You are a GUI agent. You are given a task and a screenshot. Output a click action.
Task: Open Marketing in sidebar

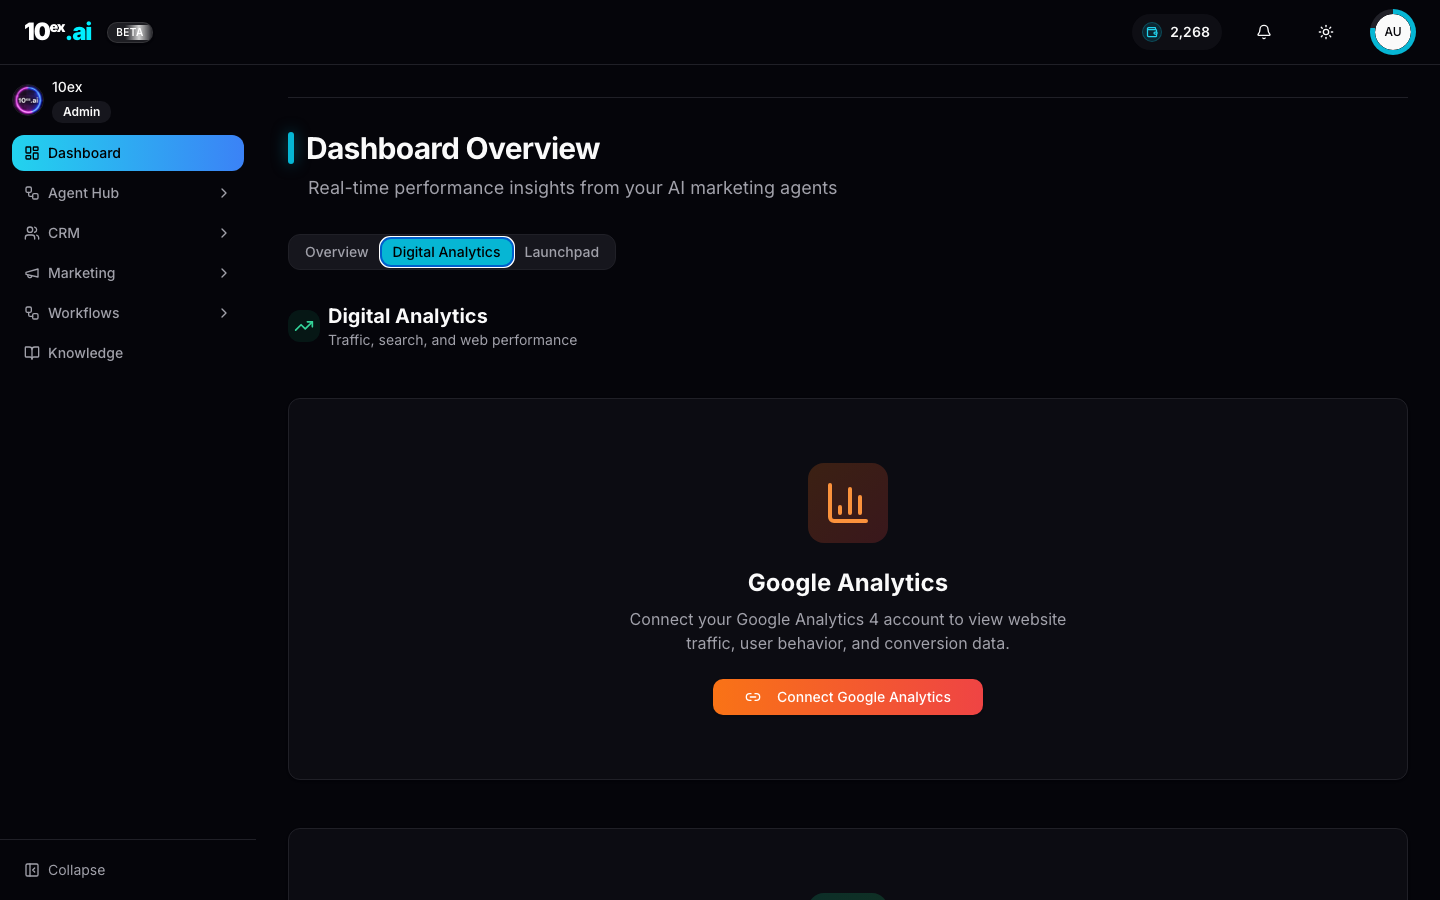click(x=128, y=273)
